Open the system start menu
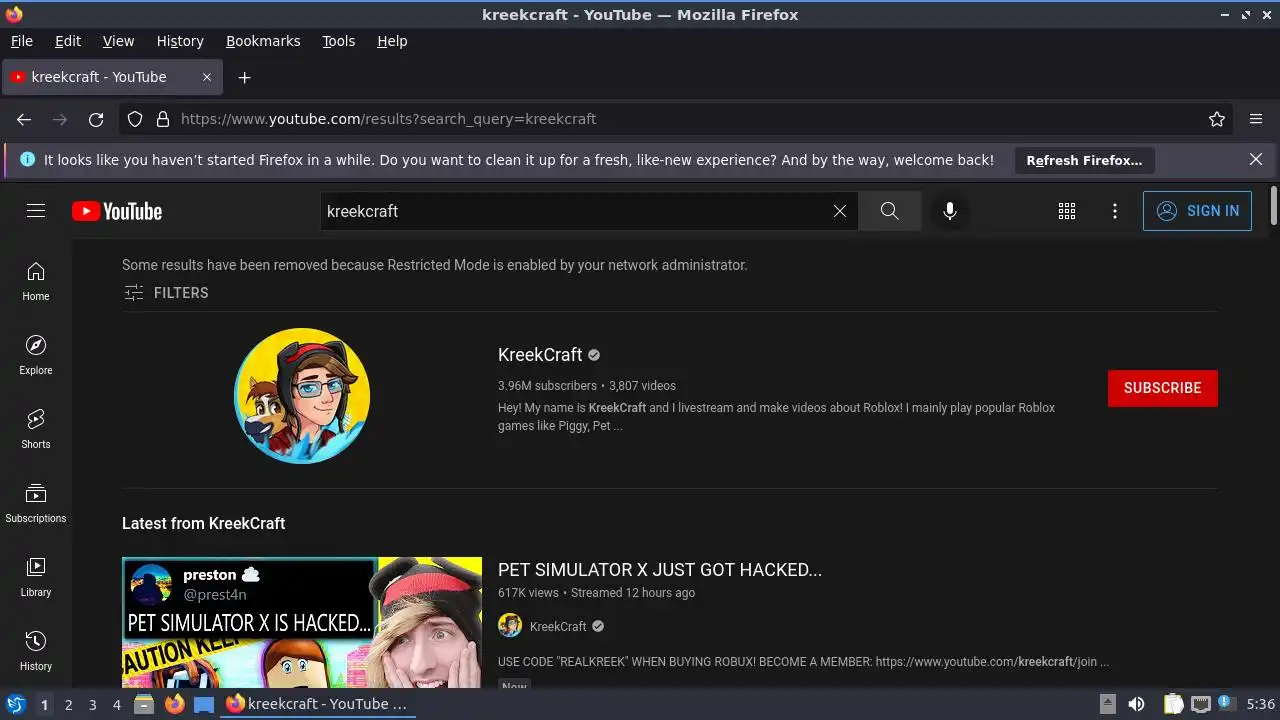The image size is (1280, 720). (15, 704)
